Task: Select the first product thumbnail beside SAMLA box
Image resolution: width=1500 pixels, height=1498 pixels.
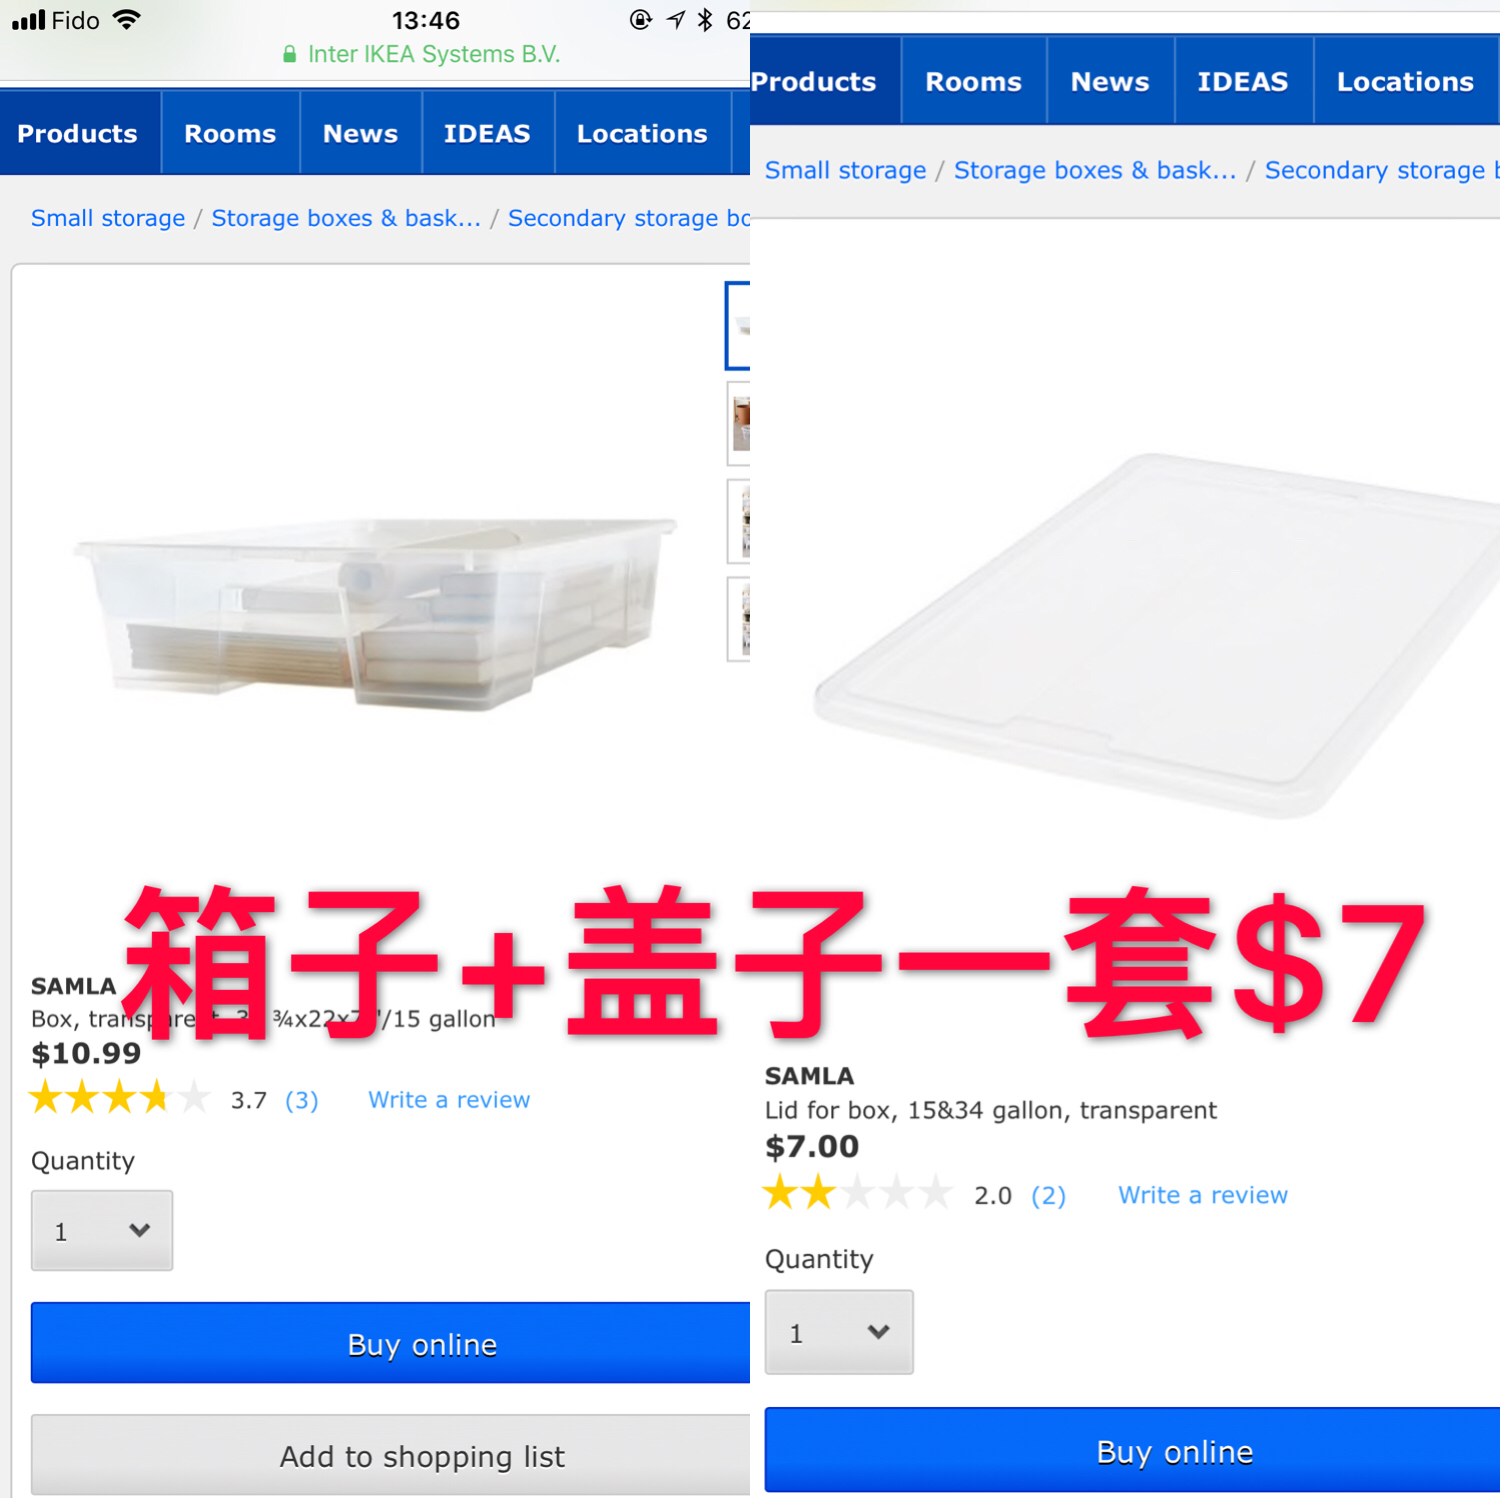Action: [738, 326]
